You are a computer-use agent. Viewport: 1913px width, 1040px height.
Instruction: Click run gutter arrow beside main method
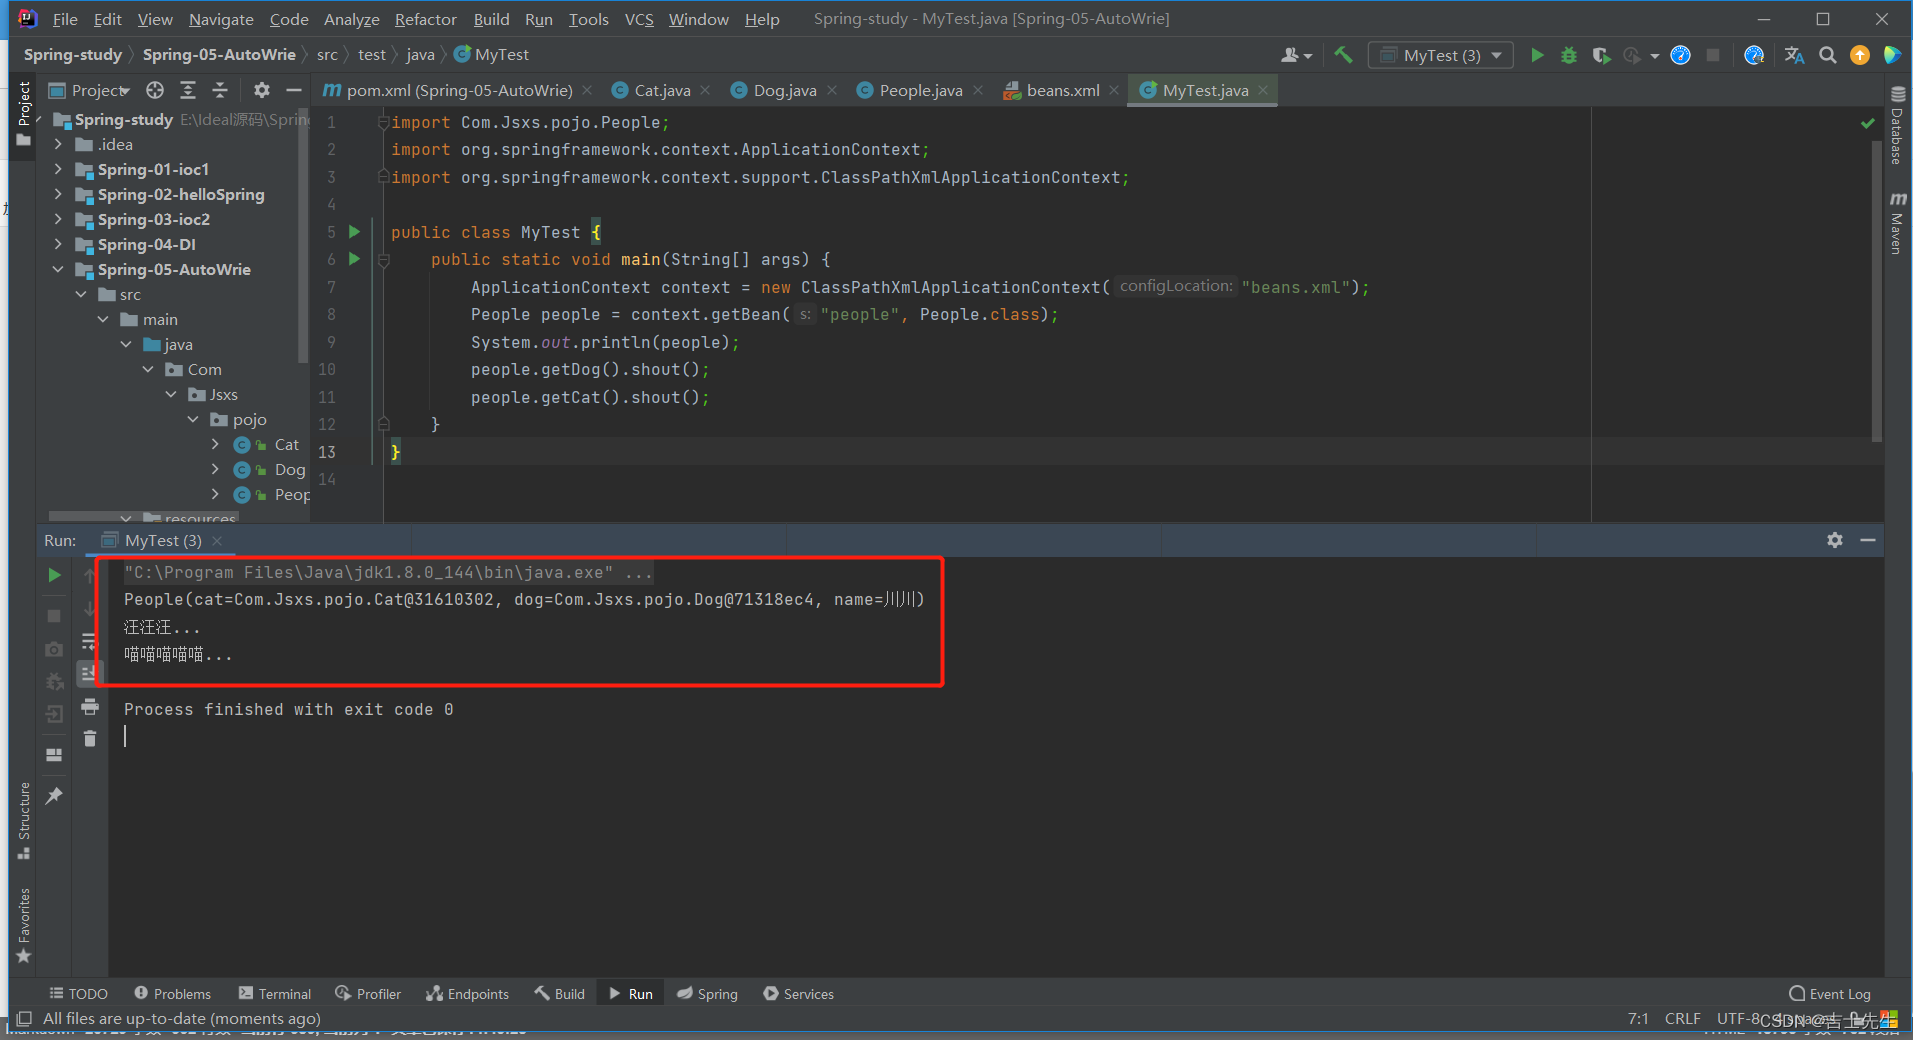click(x=354, y=258)
